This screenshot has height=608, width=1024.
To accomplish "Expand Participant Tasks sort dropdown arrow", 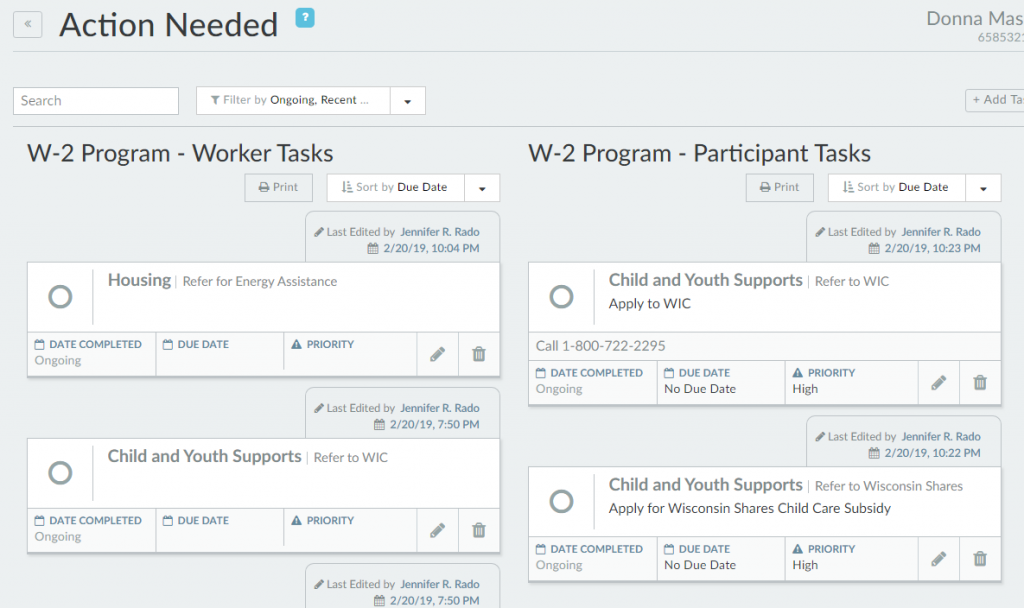I will point(983,188).
